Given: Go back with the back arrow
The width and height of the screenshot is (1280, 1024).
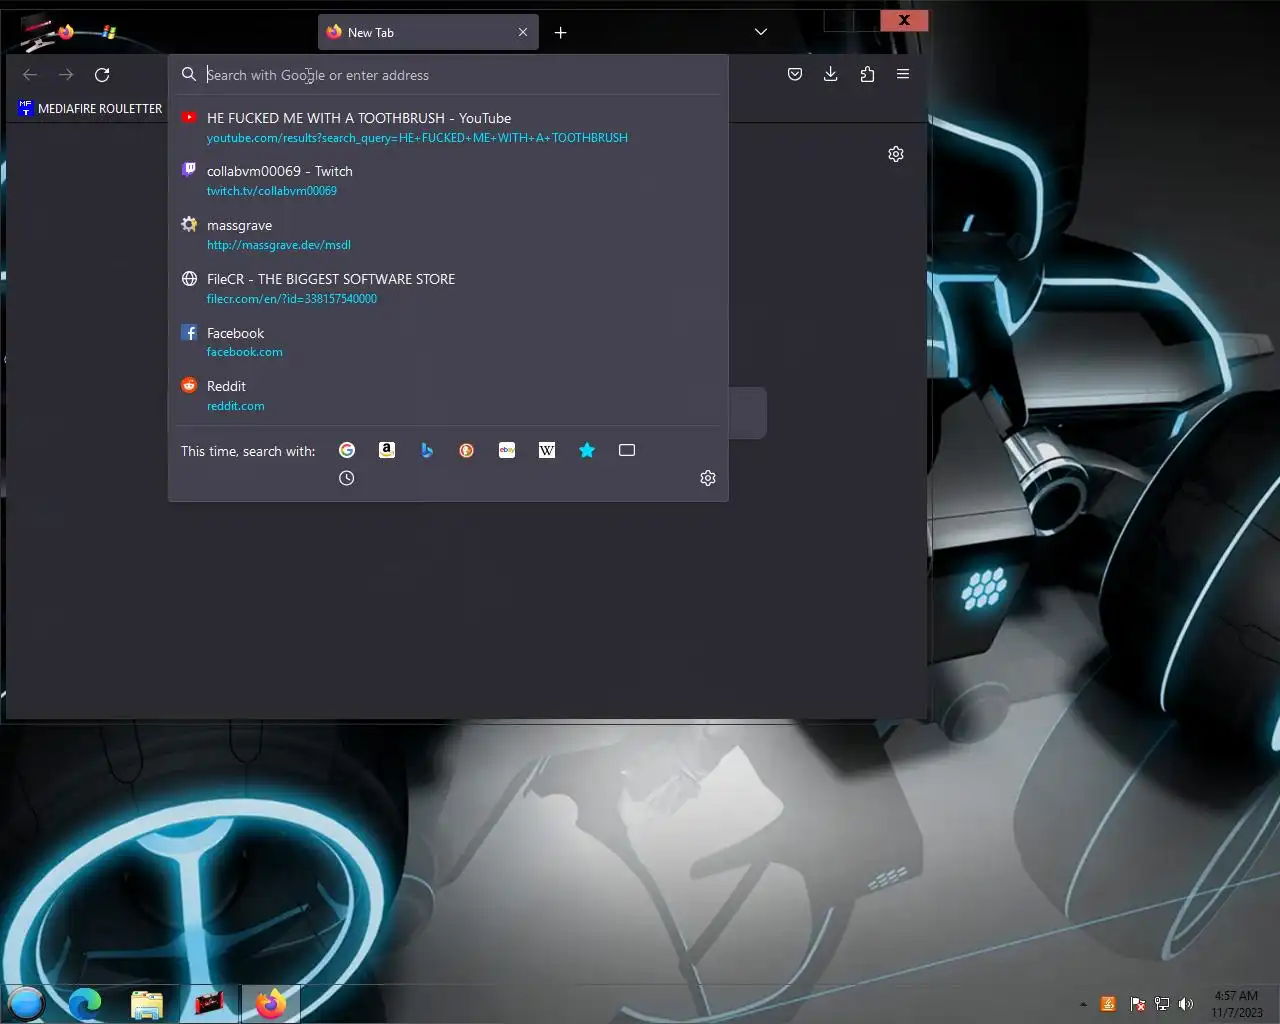Looking at the screenshot, I should pos(30,75).
